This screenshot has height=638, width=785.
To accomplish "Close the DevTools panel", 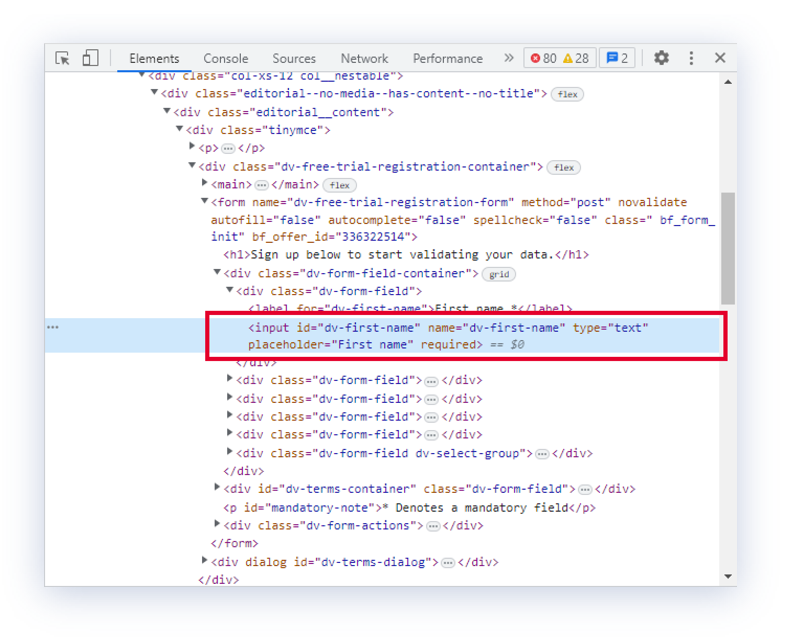I will coord(720,58).
